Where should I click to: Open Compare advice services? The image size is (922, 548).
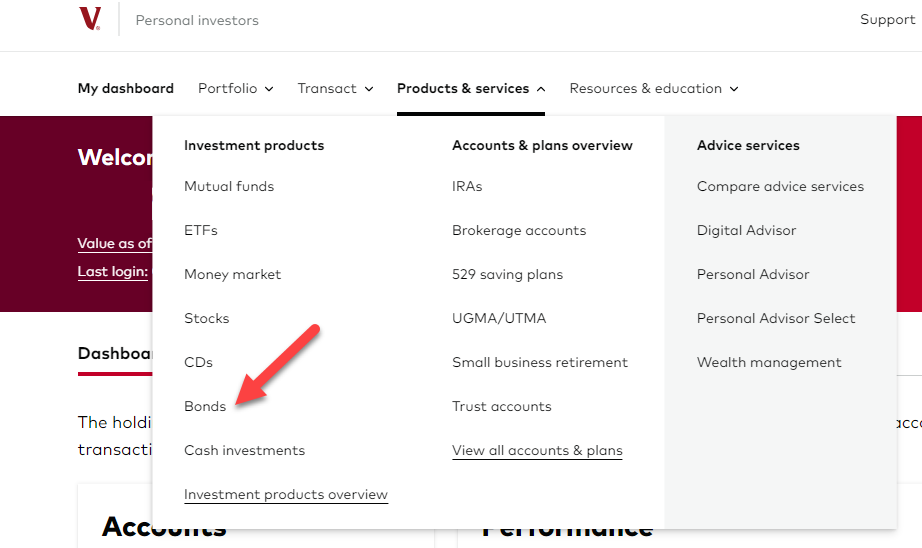coord(780,186)
